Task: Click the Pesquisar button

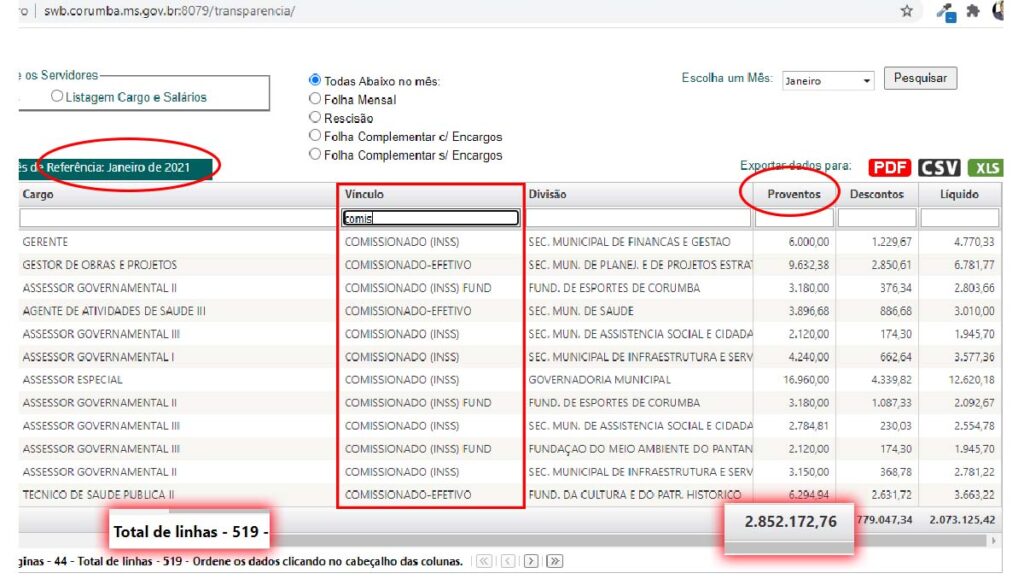Action: pos(920,78)
